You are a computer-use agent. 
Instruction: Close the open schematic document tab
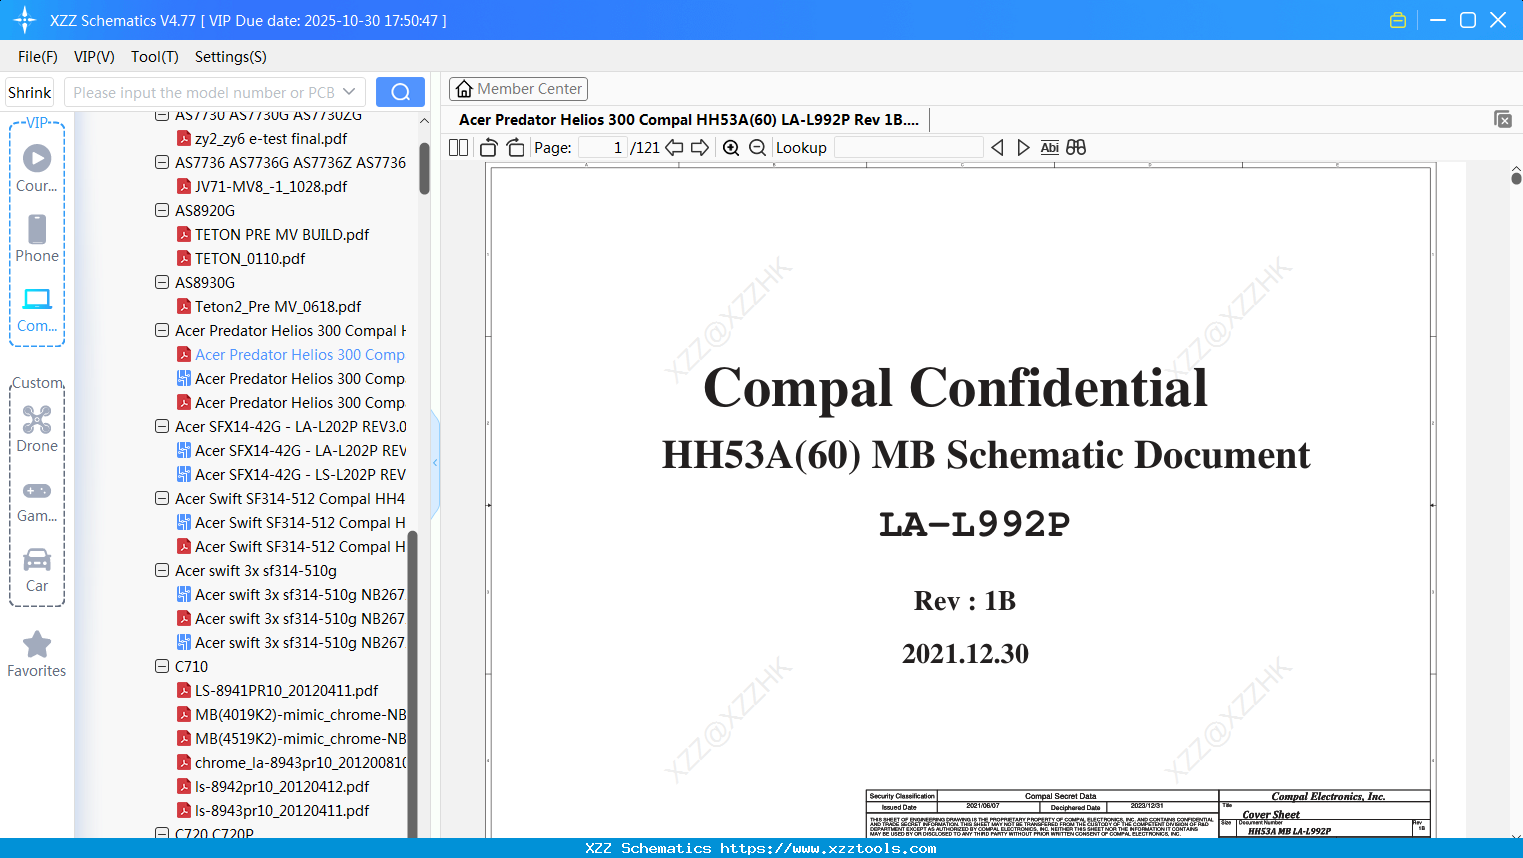pos(1503,119)
